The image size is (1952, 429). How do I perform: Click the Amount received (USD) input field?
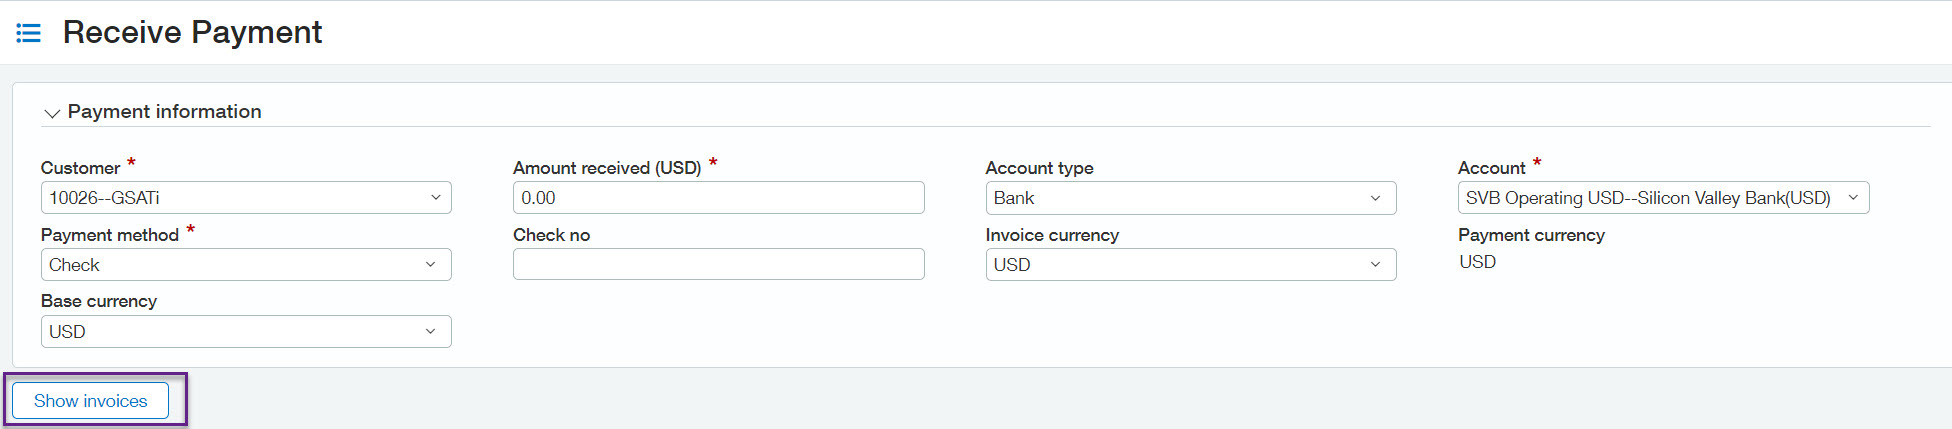pos(718,198)
